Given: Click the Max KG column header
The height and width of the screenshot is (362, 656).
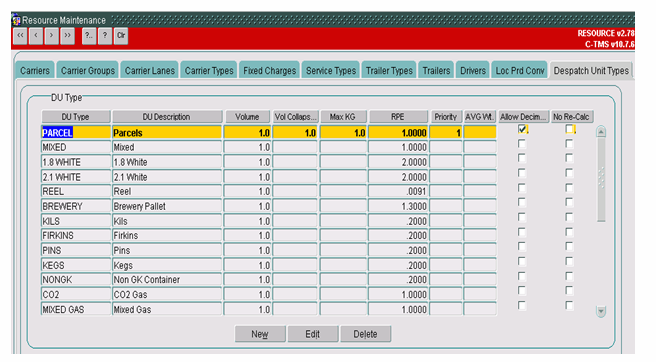Looking at the screenshot, I should (343, 117).
